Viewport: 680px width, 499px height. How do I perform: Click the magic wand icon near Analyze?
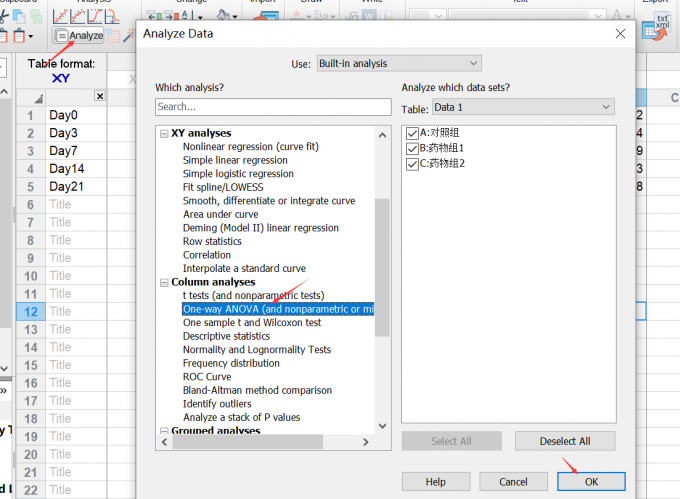click(x=129, y=35)
